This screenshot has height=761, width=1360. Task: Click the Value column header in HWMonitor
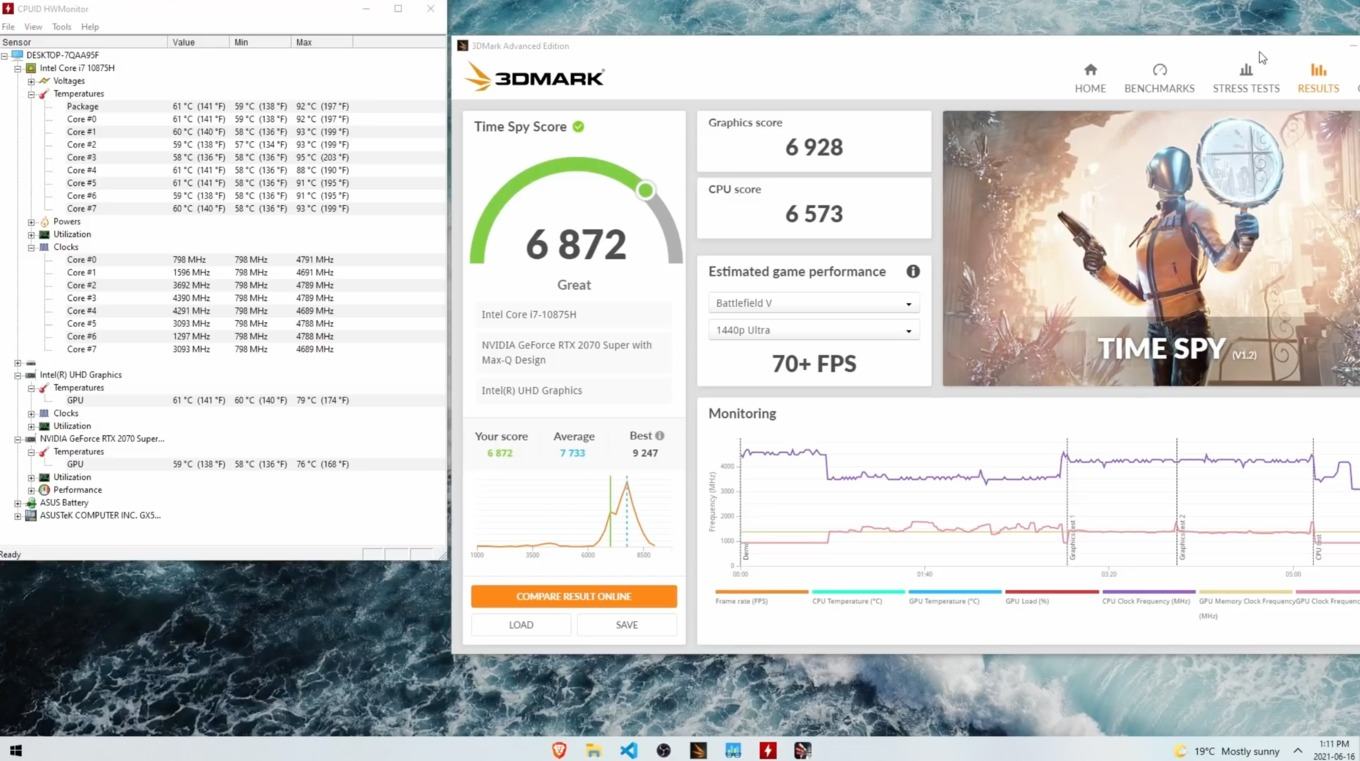click(x=199, y=42)
